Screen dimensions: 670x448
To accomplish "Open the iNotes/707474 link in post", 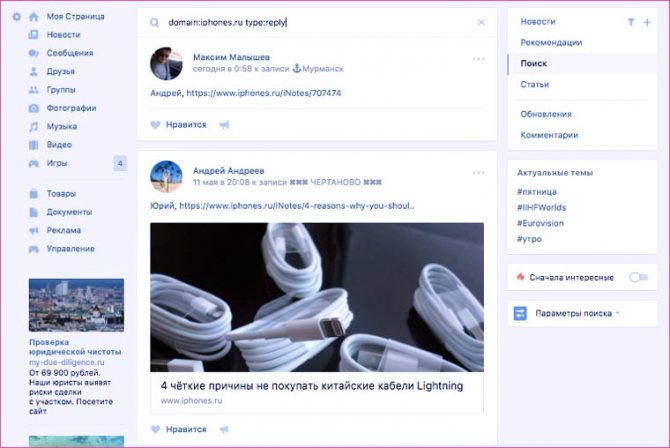I will [264, 93].
